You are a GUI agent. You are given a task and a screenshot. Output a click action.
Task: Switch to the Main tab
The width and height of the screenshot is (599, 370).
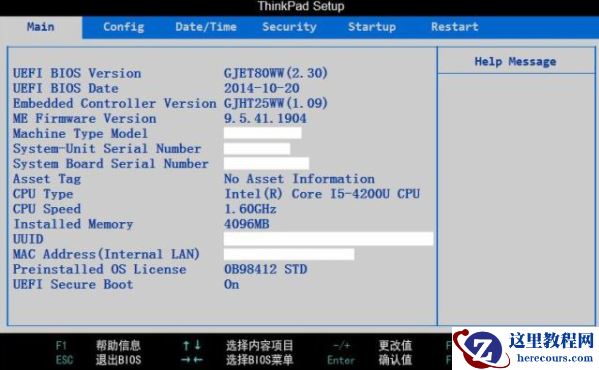point(40,27)
